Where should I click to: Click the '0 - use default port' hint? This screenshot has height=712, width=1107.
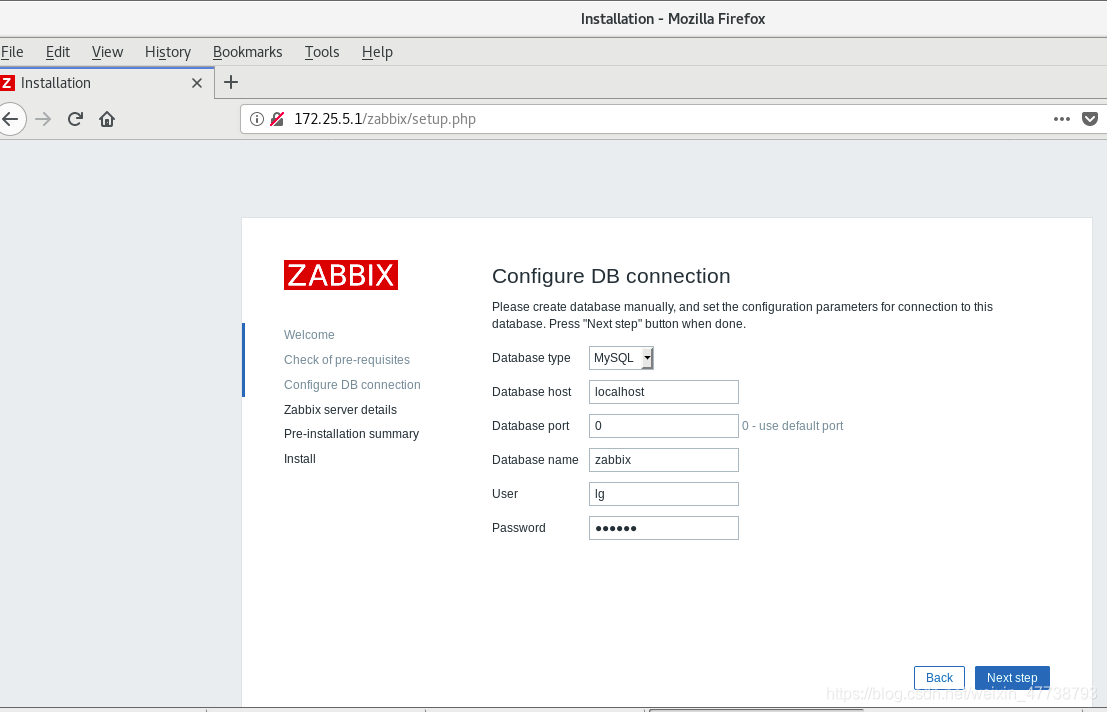click(792, 426)
